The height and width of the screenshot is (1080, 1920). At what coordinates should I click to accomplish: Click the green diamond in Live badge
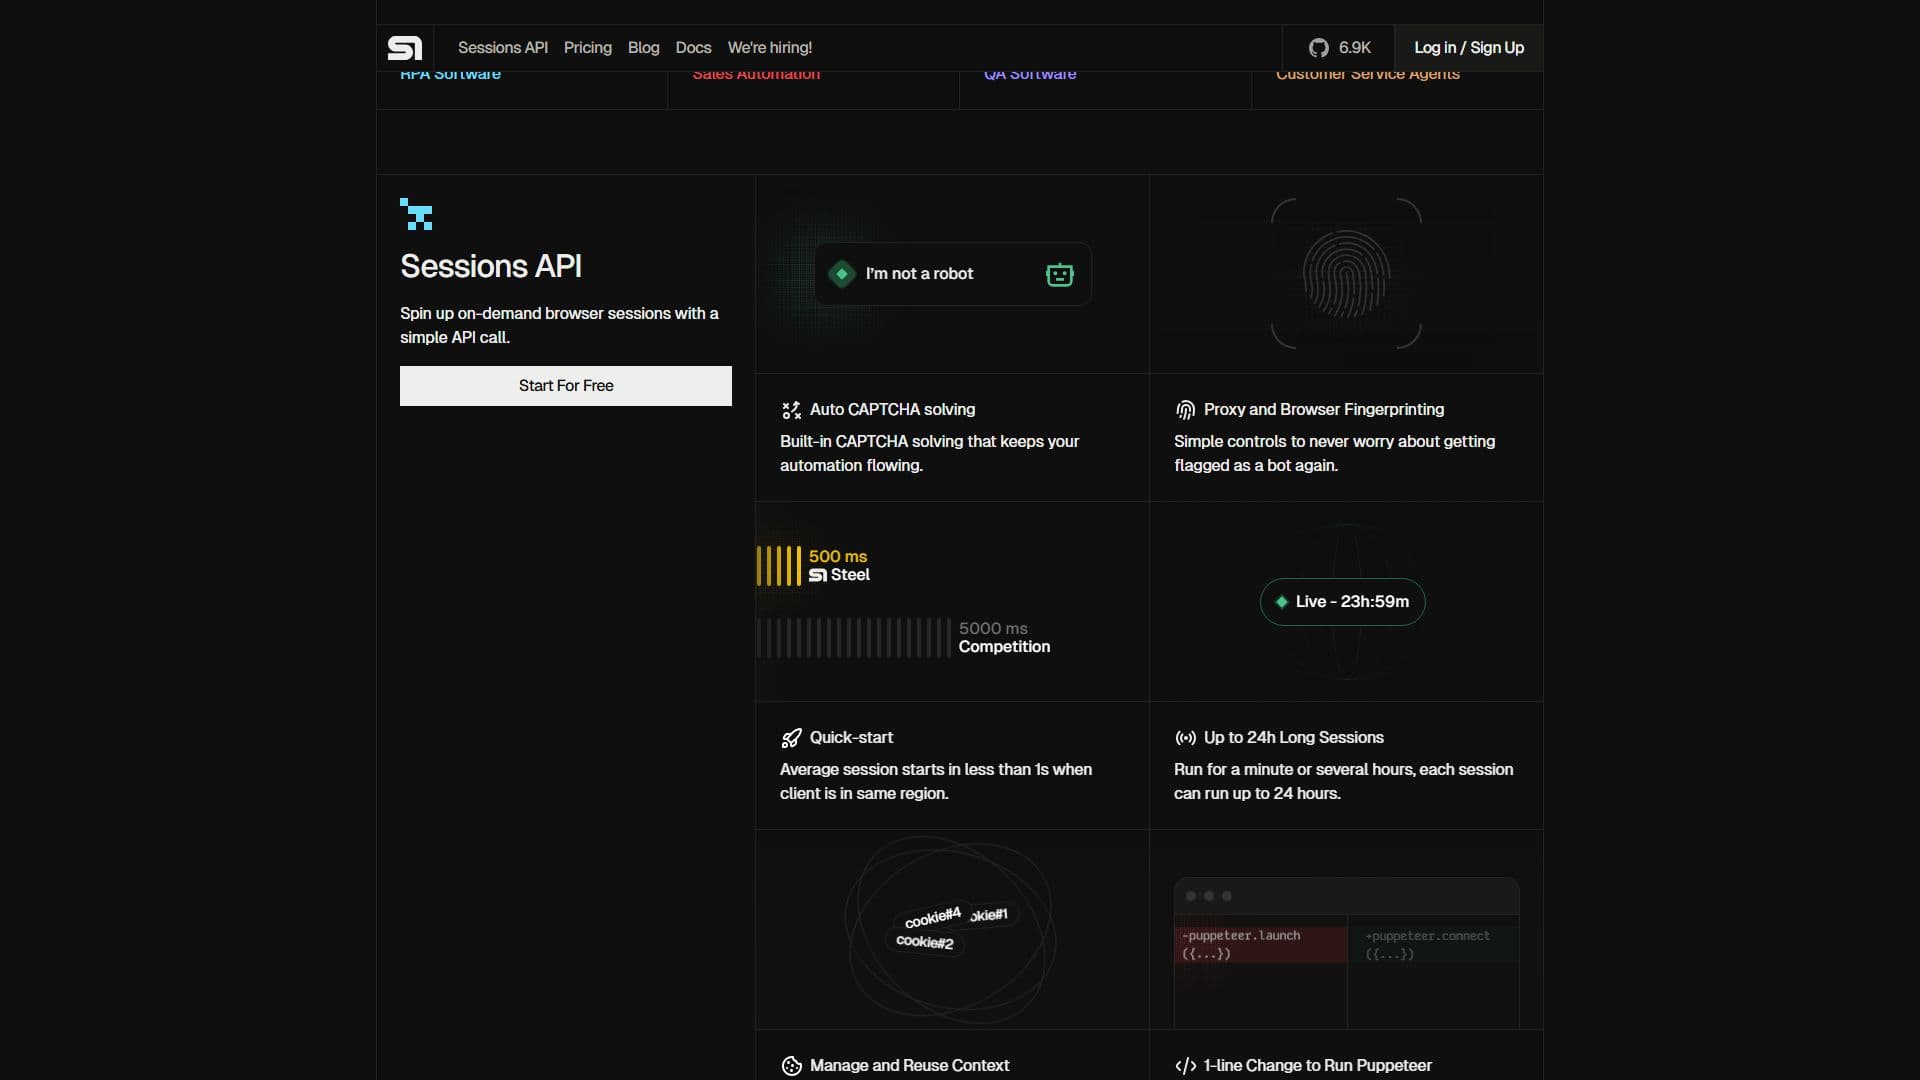coord(1281,602)
